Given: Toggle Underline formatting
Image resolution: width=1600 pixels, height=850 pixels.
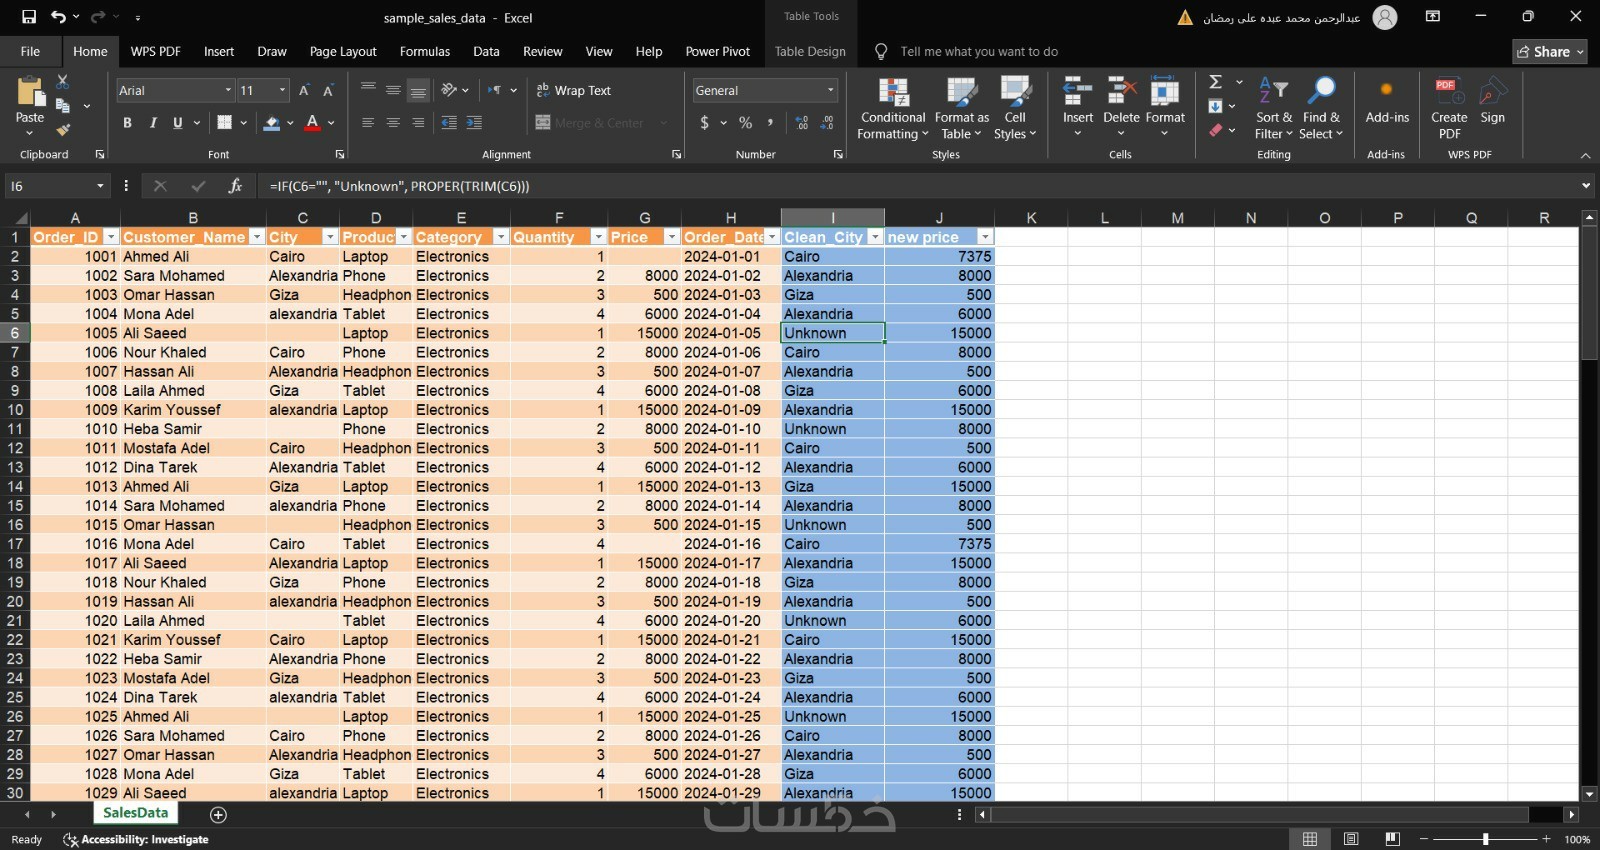Looking at the screenshot, I should (x=178, y=122).
